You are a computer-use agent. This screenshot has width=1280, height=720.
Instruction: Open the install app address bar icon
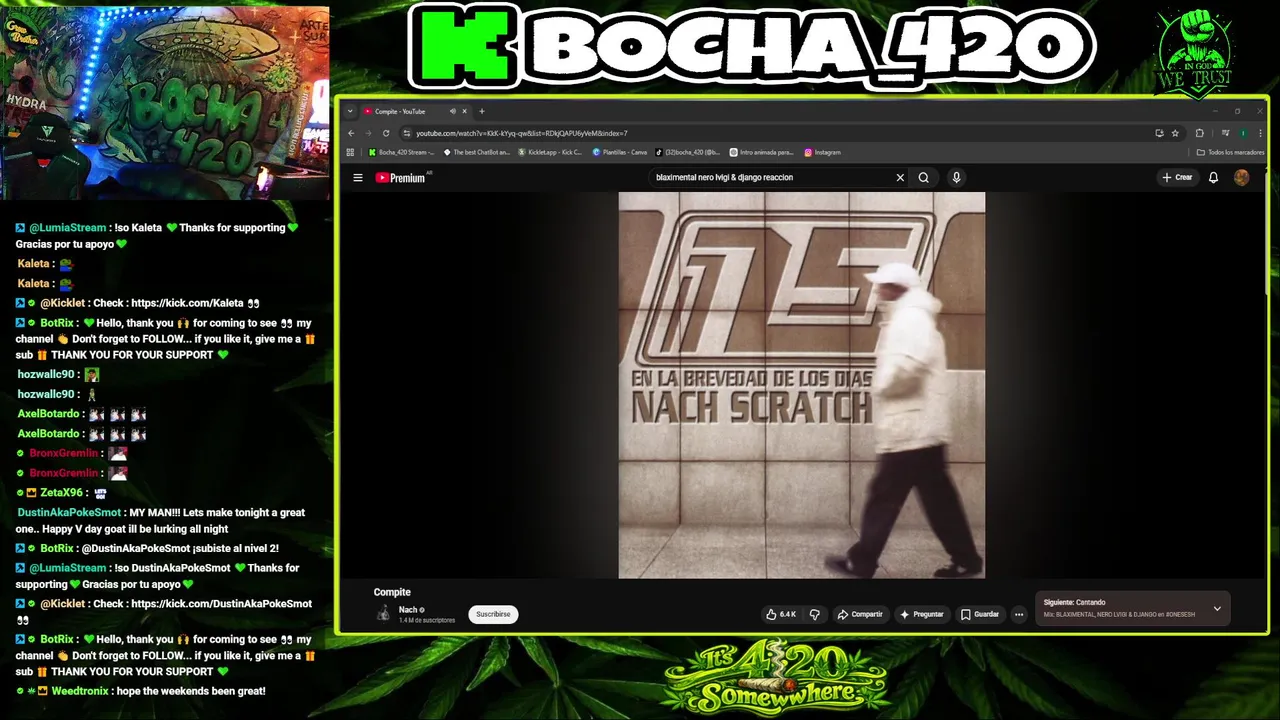click(1159, 133)
